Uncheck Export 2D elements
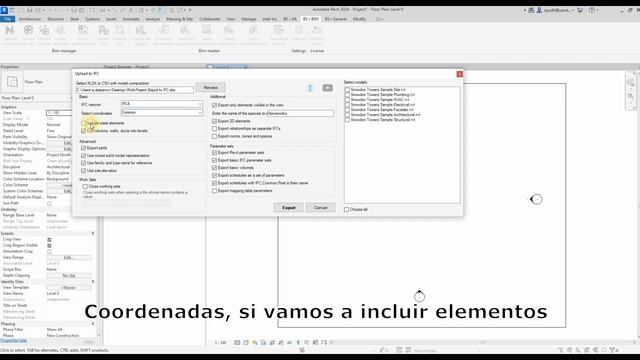The width and height of the screenshot is (640, 360). point(214,121)
